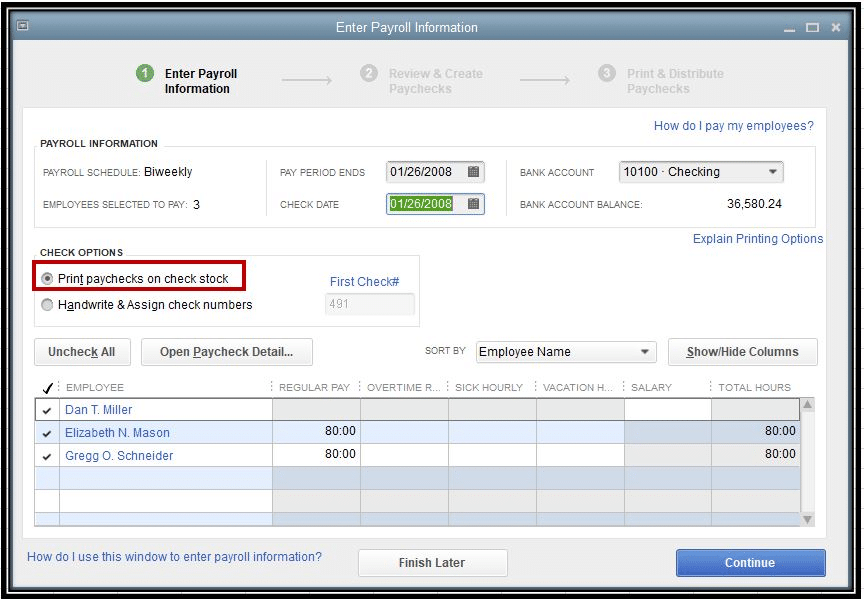
Task: Click the Show/Hide Columns button
Action: click(742, 352)
